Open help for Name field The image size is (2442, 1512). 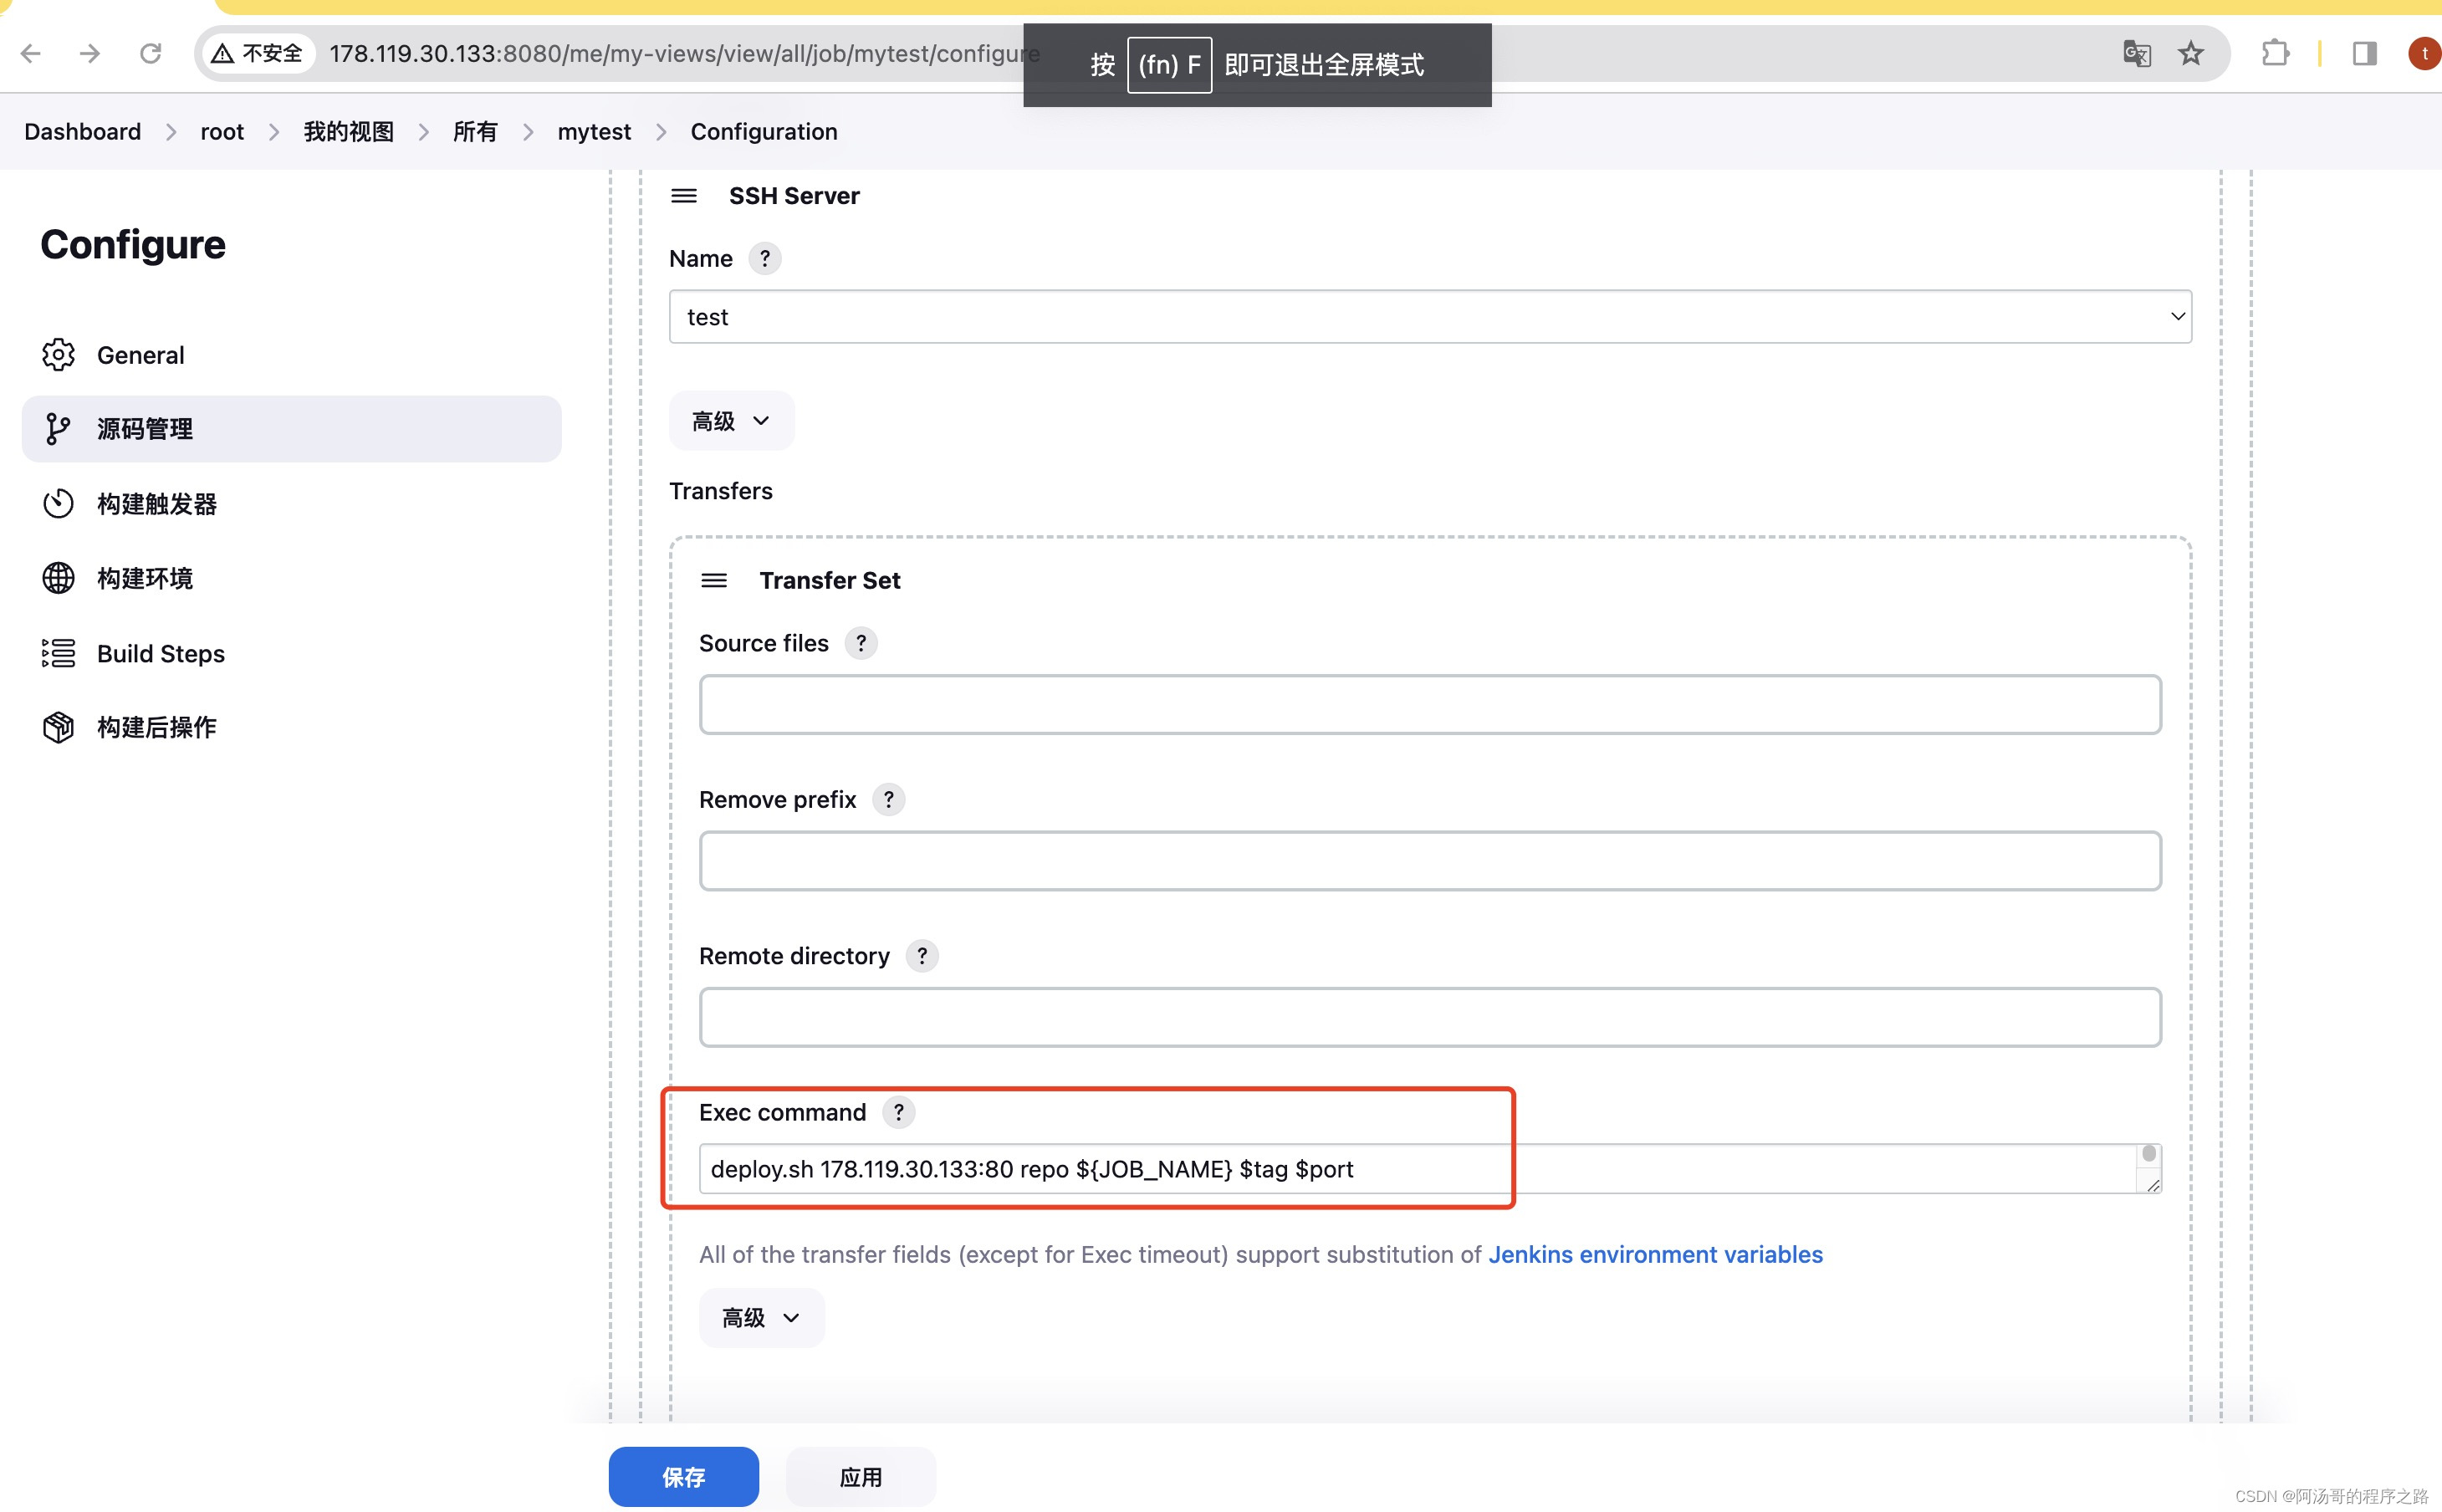pos(765,259)
